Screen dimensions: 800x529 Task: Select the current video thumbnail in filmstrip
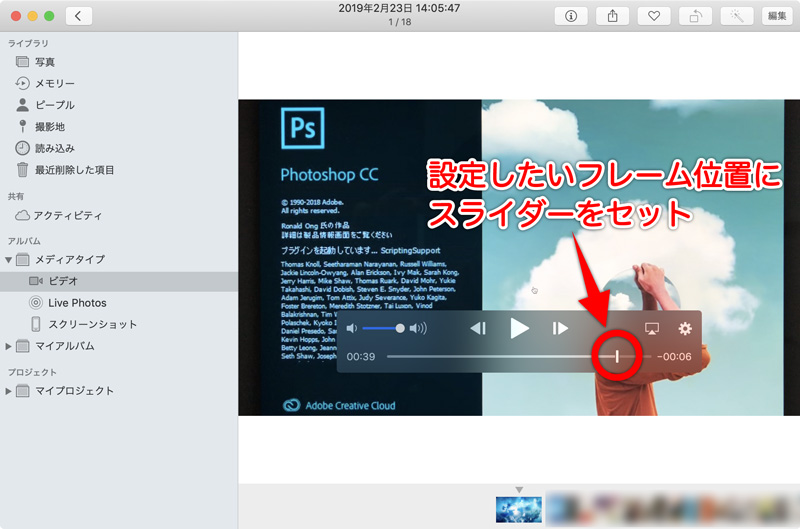tap(519, 510)
